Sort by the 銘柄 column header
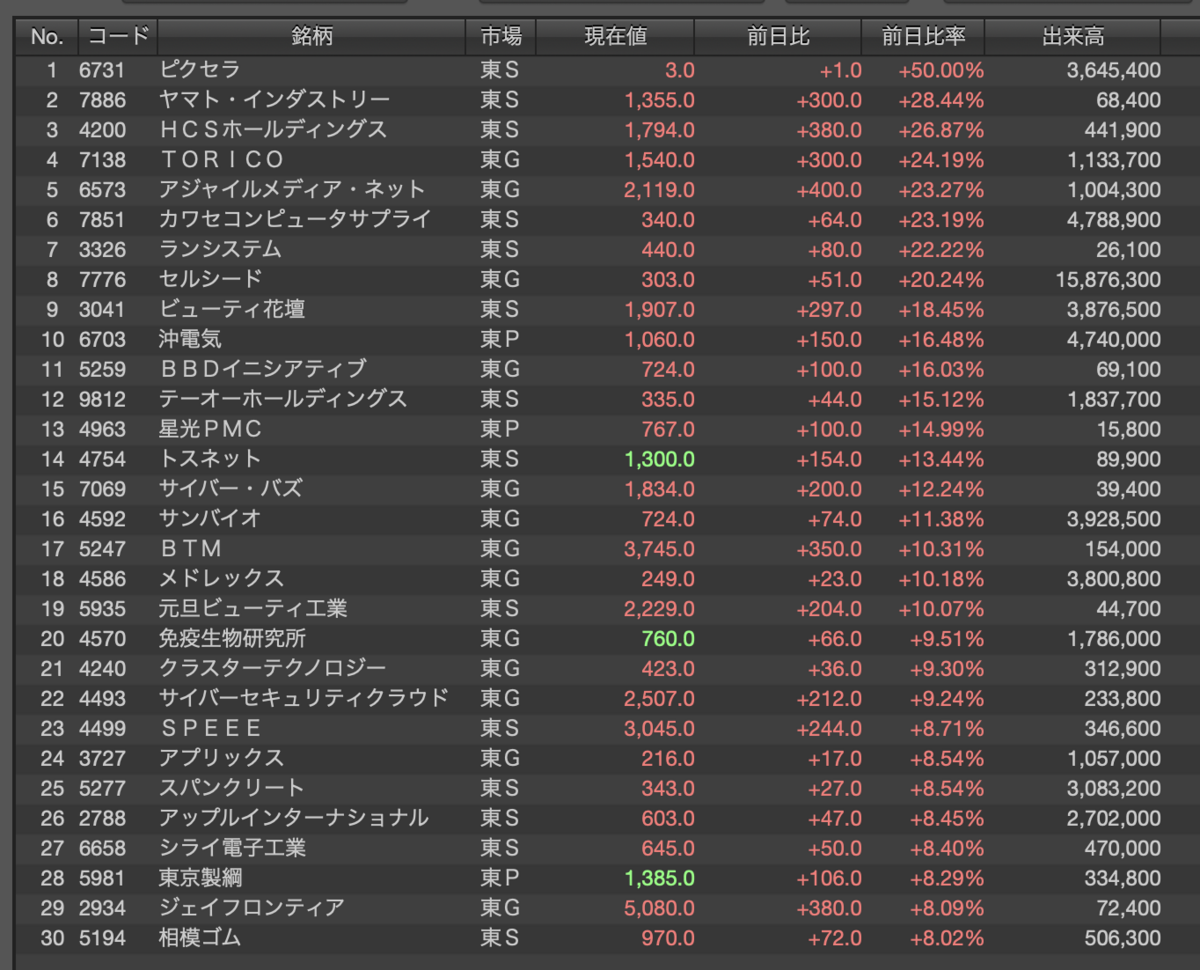 [x=312, y=37]
